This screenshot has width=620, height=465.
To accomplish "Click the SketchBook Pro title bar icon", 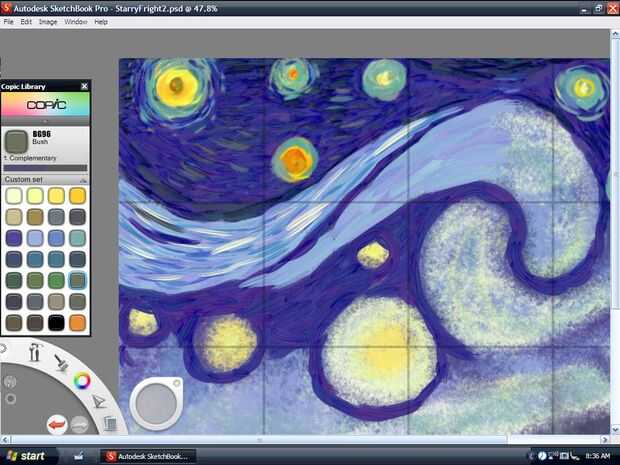I will pos(6,8).
